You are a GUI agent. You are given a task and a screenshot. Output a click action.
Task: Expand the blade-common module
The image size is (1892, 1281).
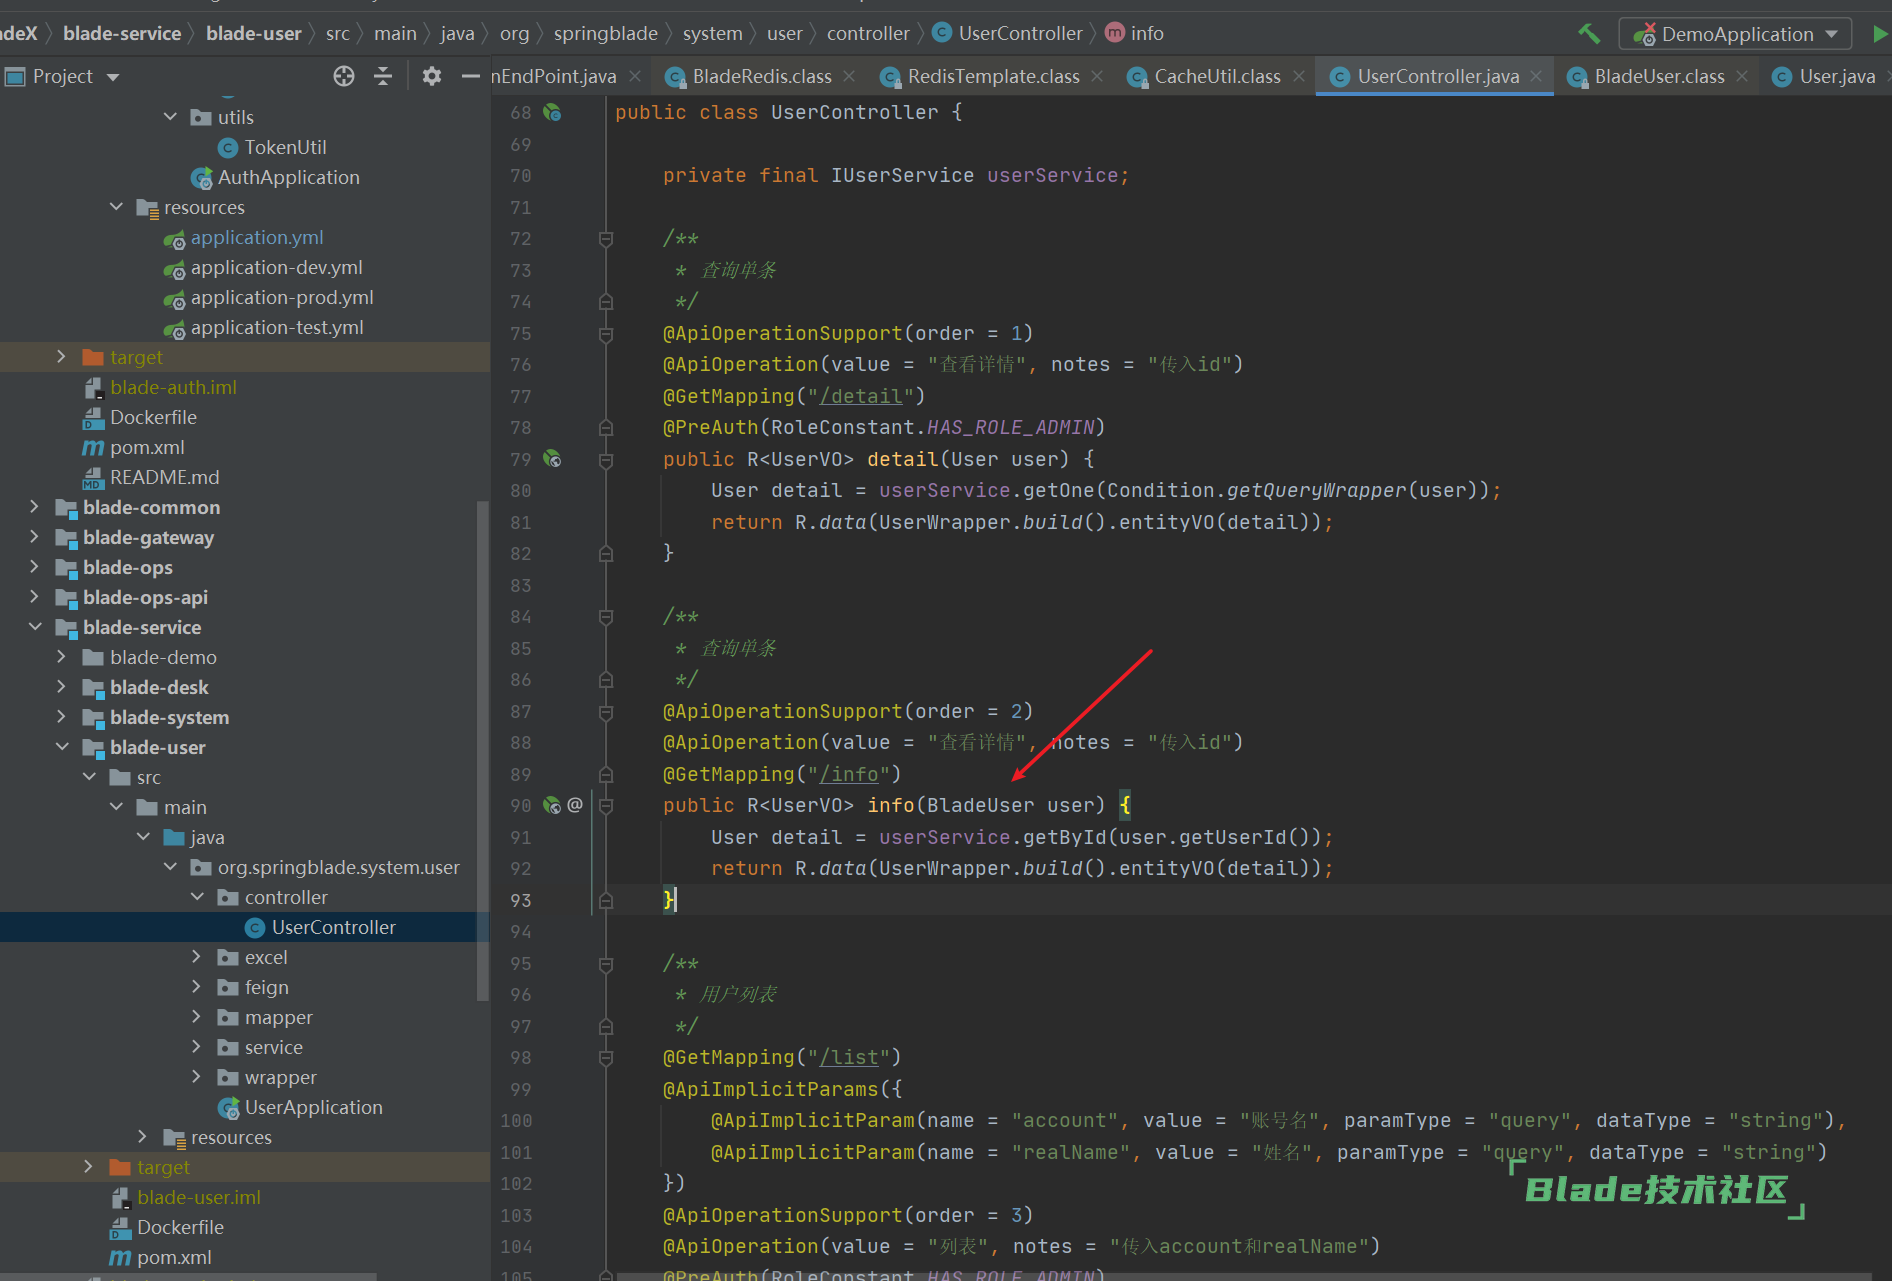pyautogui.click(x=35, y=507)
